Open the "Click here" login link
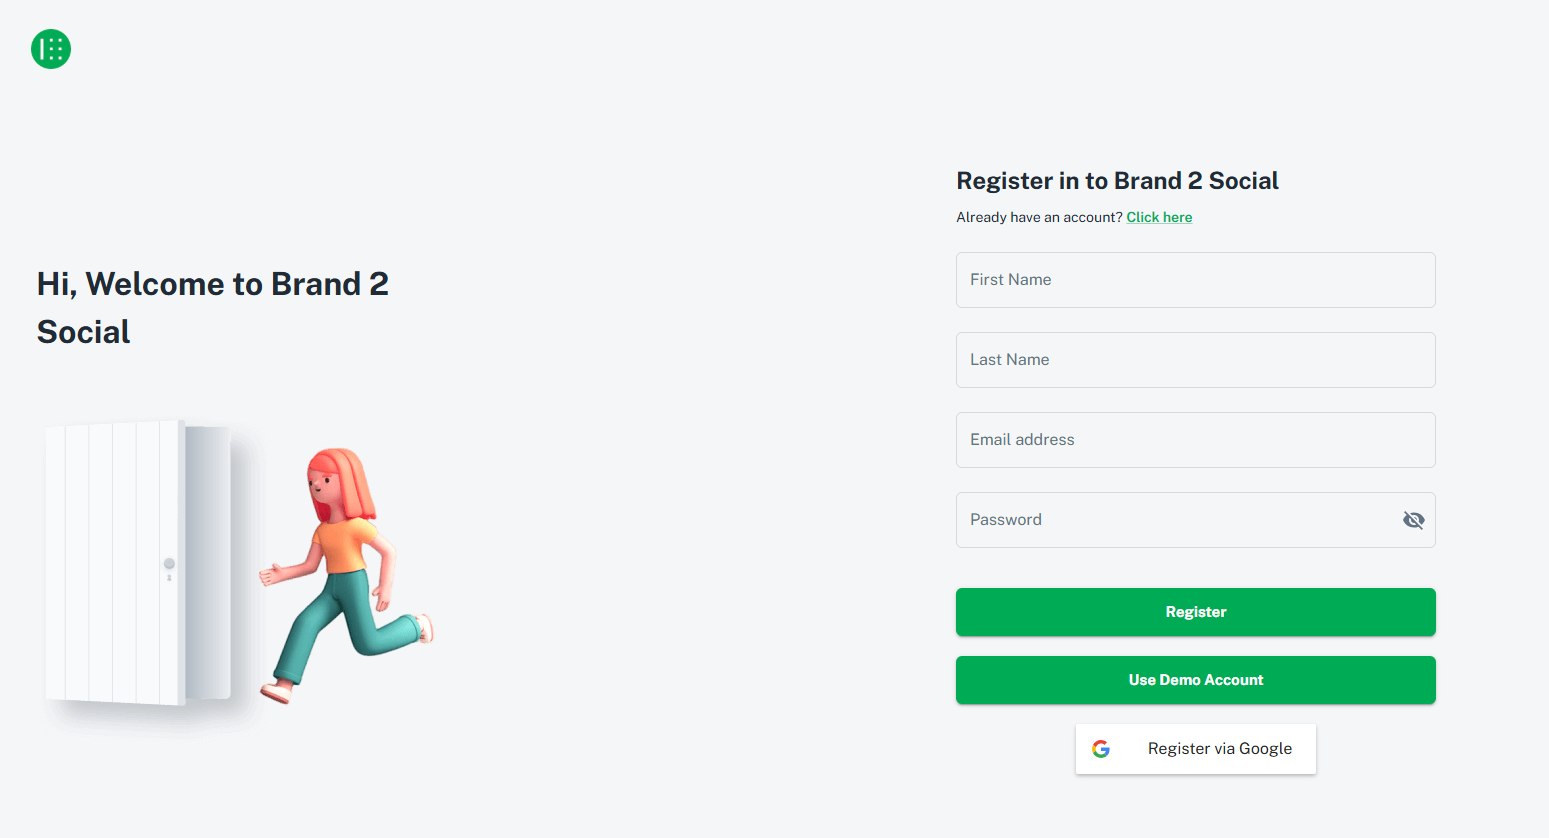The width and height of the screenshot is (1549, 838). [x=1159, y=217]
